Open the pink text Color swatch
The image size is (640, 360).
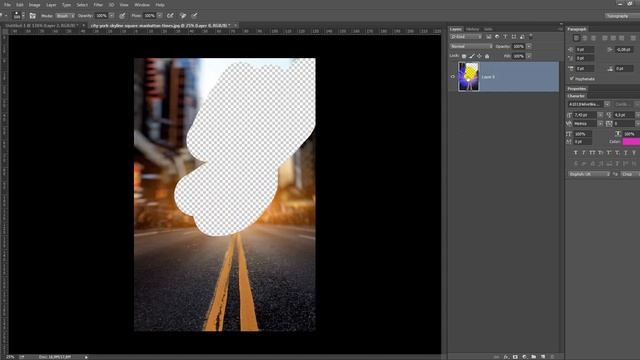pyautogui.click(x=631, y=142)
